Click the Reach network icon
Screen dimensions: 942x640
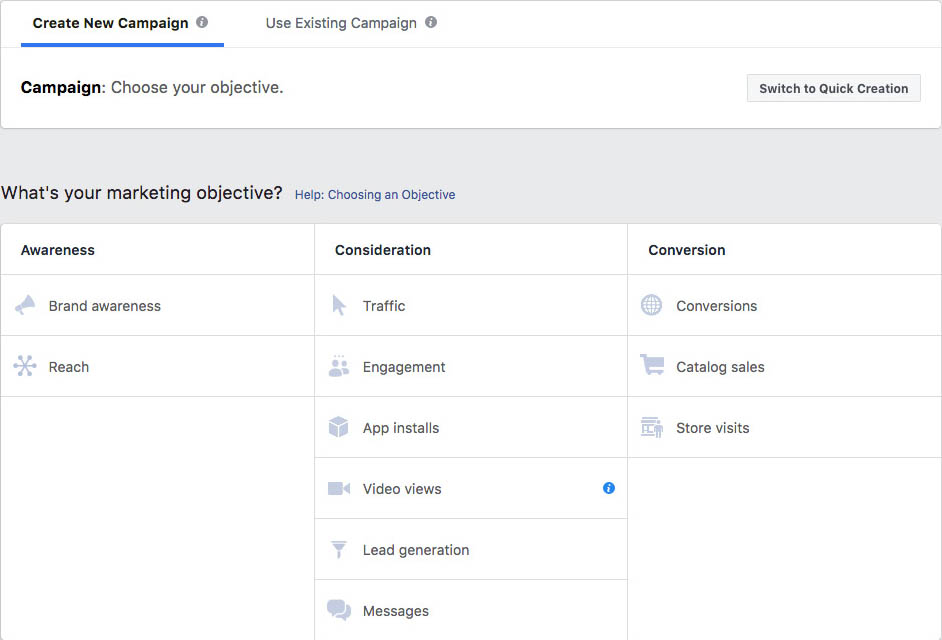click(x=25, y=367)
